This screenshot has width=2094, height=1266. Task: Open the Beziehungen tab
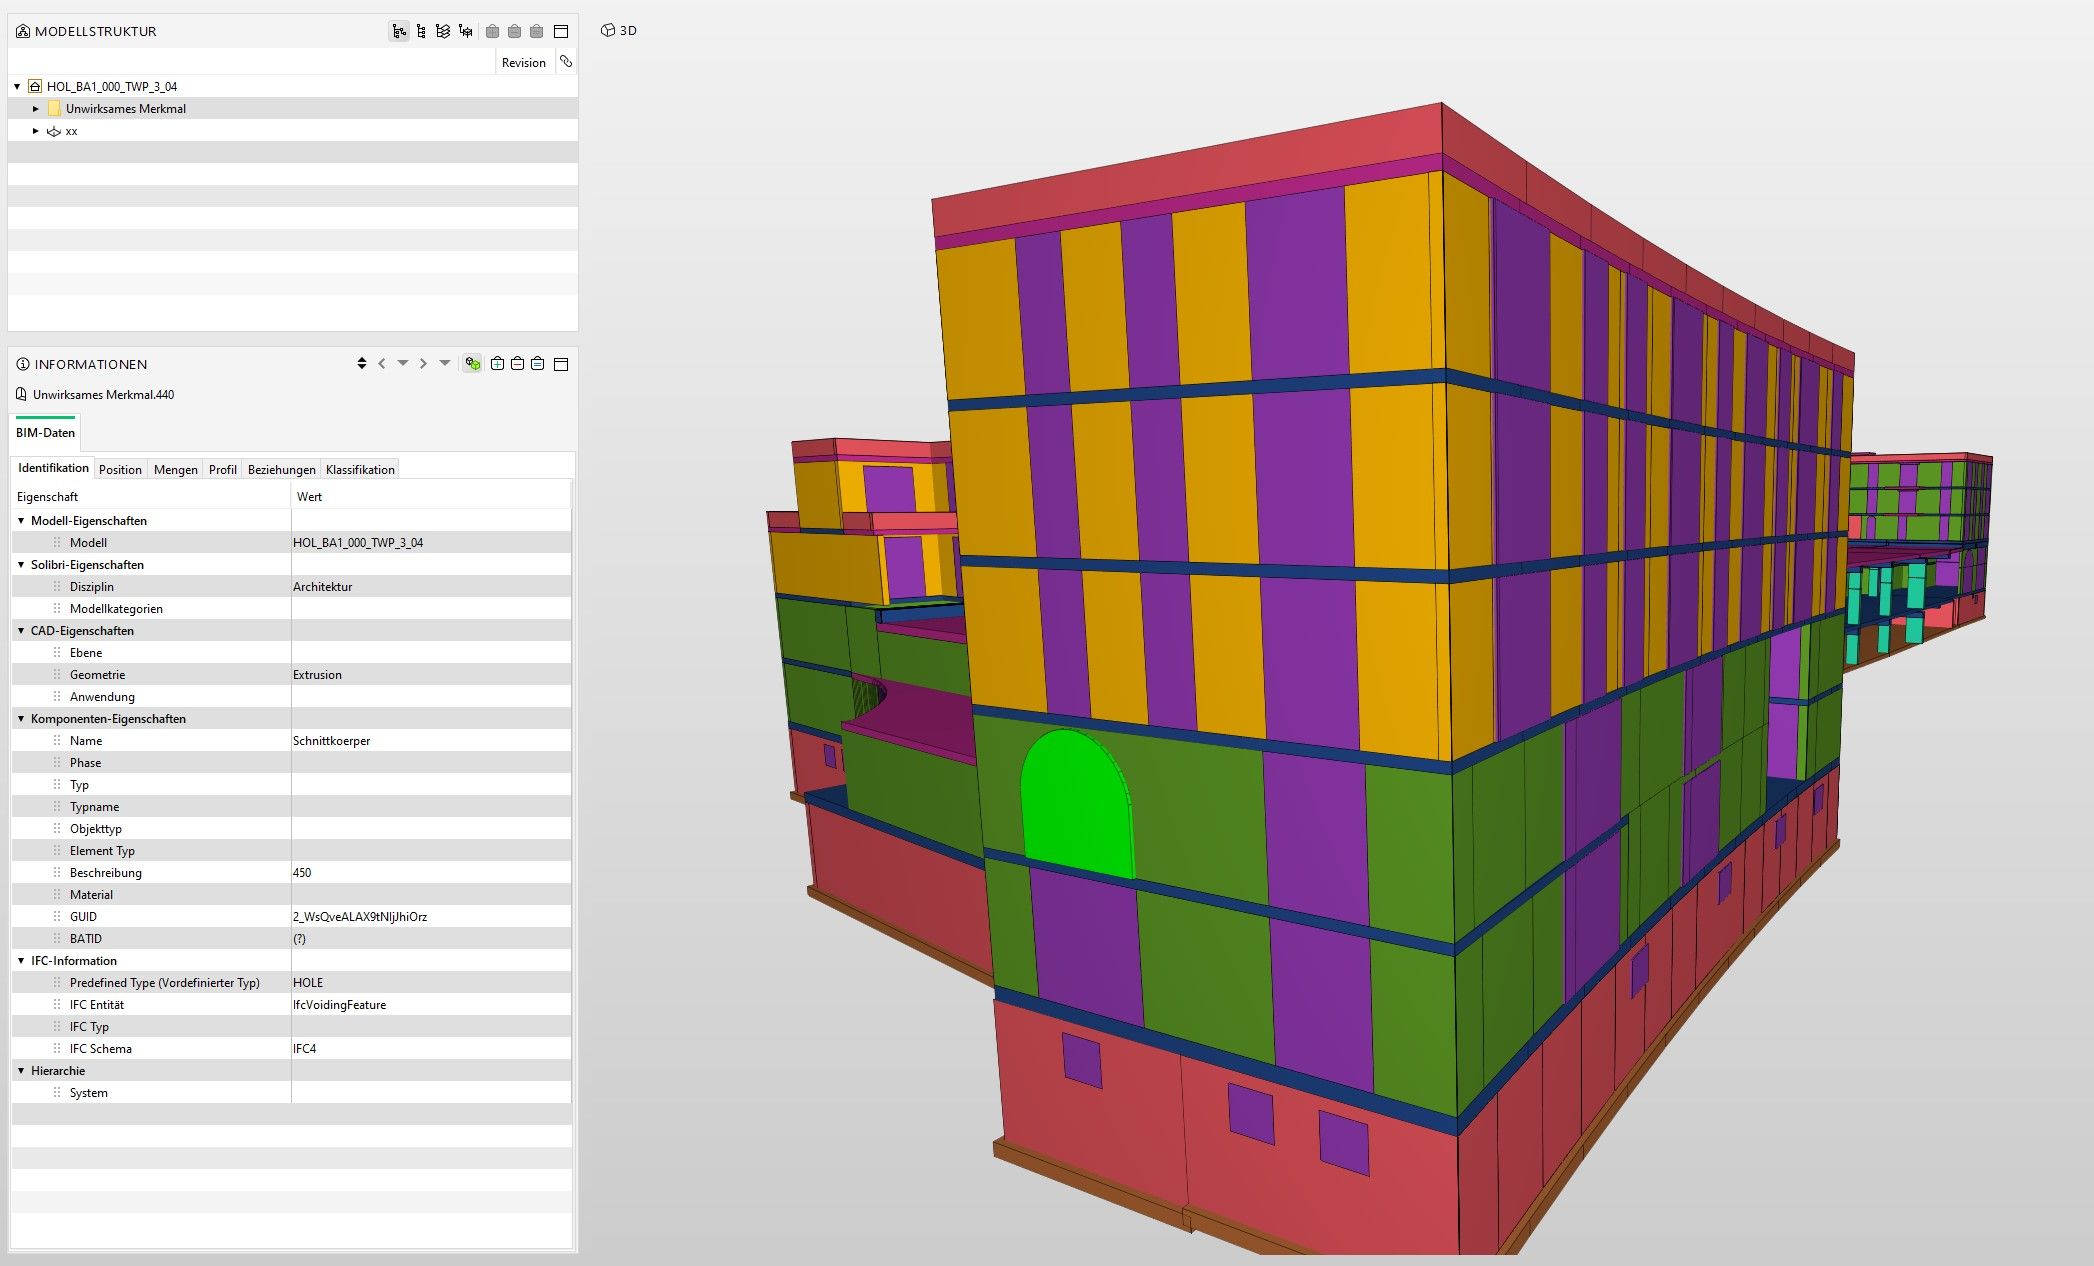click(x=282, y=469)
